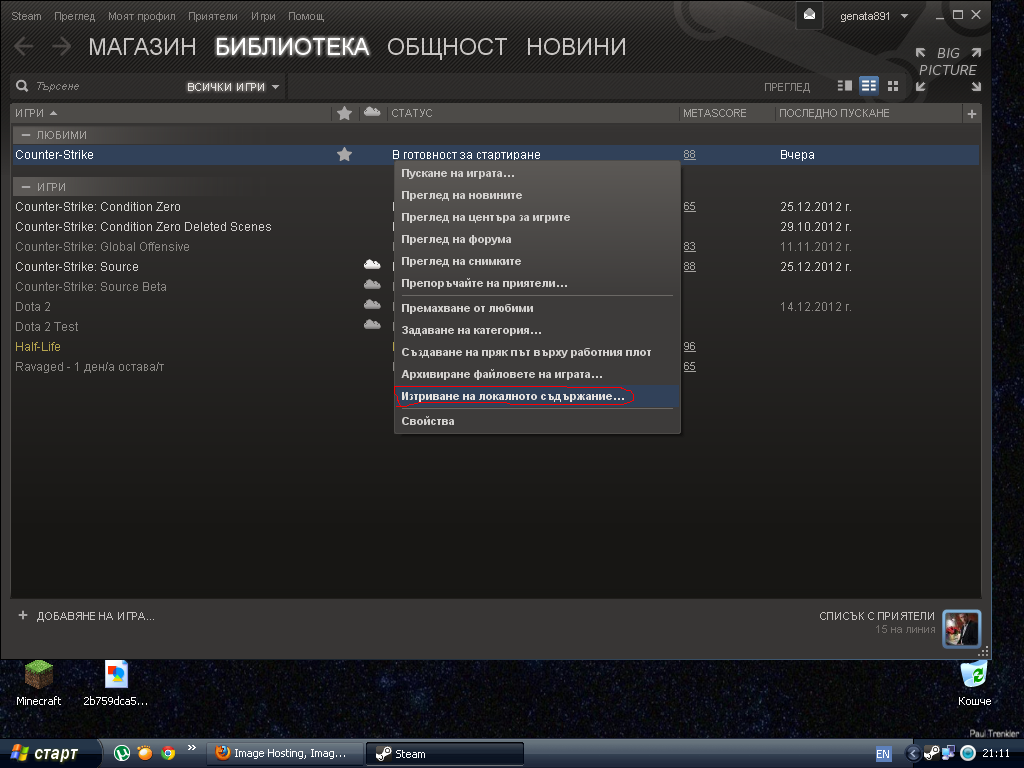Click EN language indicator in taskbar
This screenshot has width=1024, height=768.
tap(883, 754)
